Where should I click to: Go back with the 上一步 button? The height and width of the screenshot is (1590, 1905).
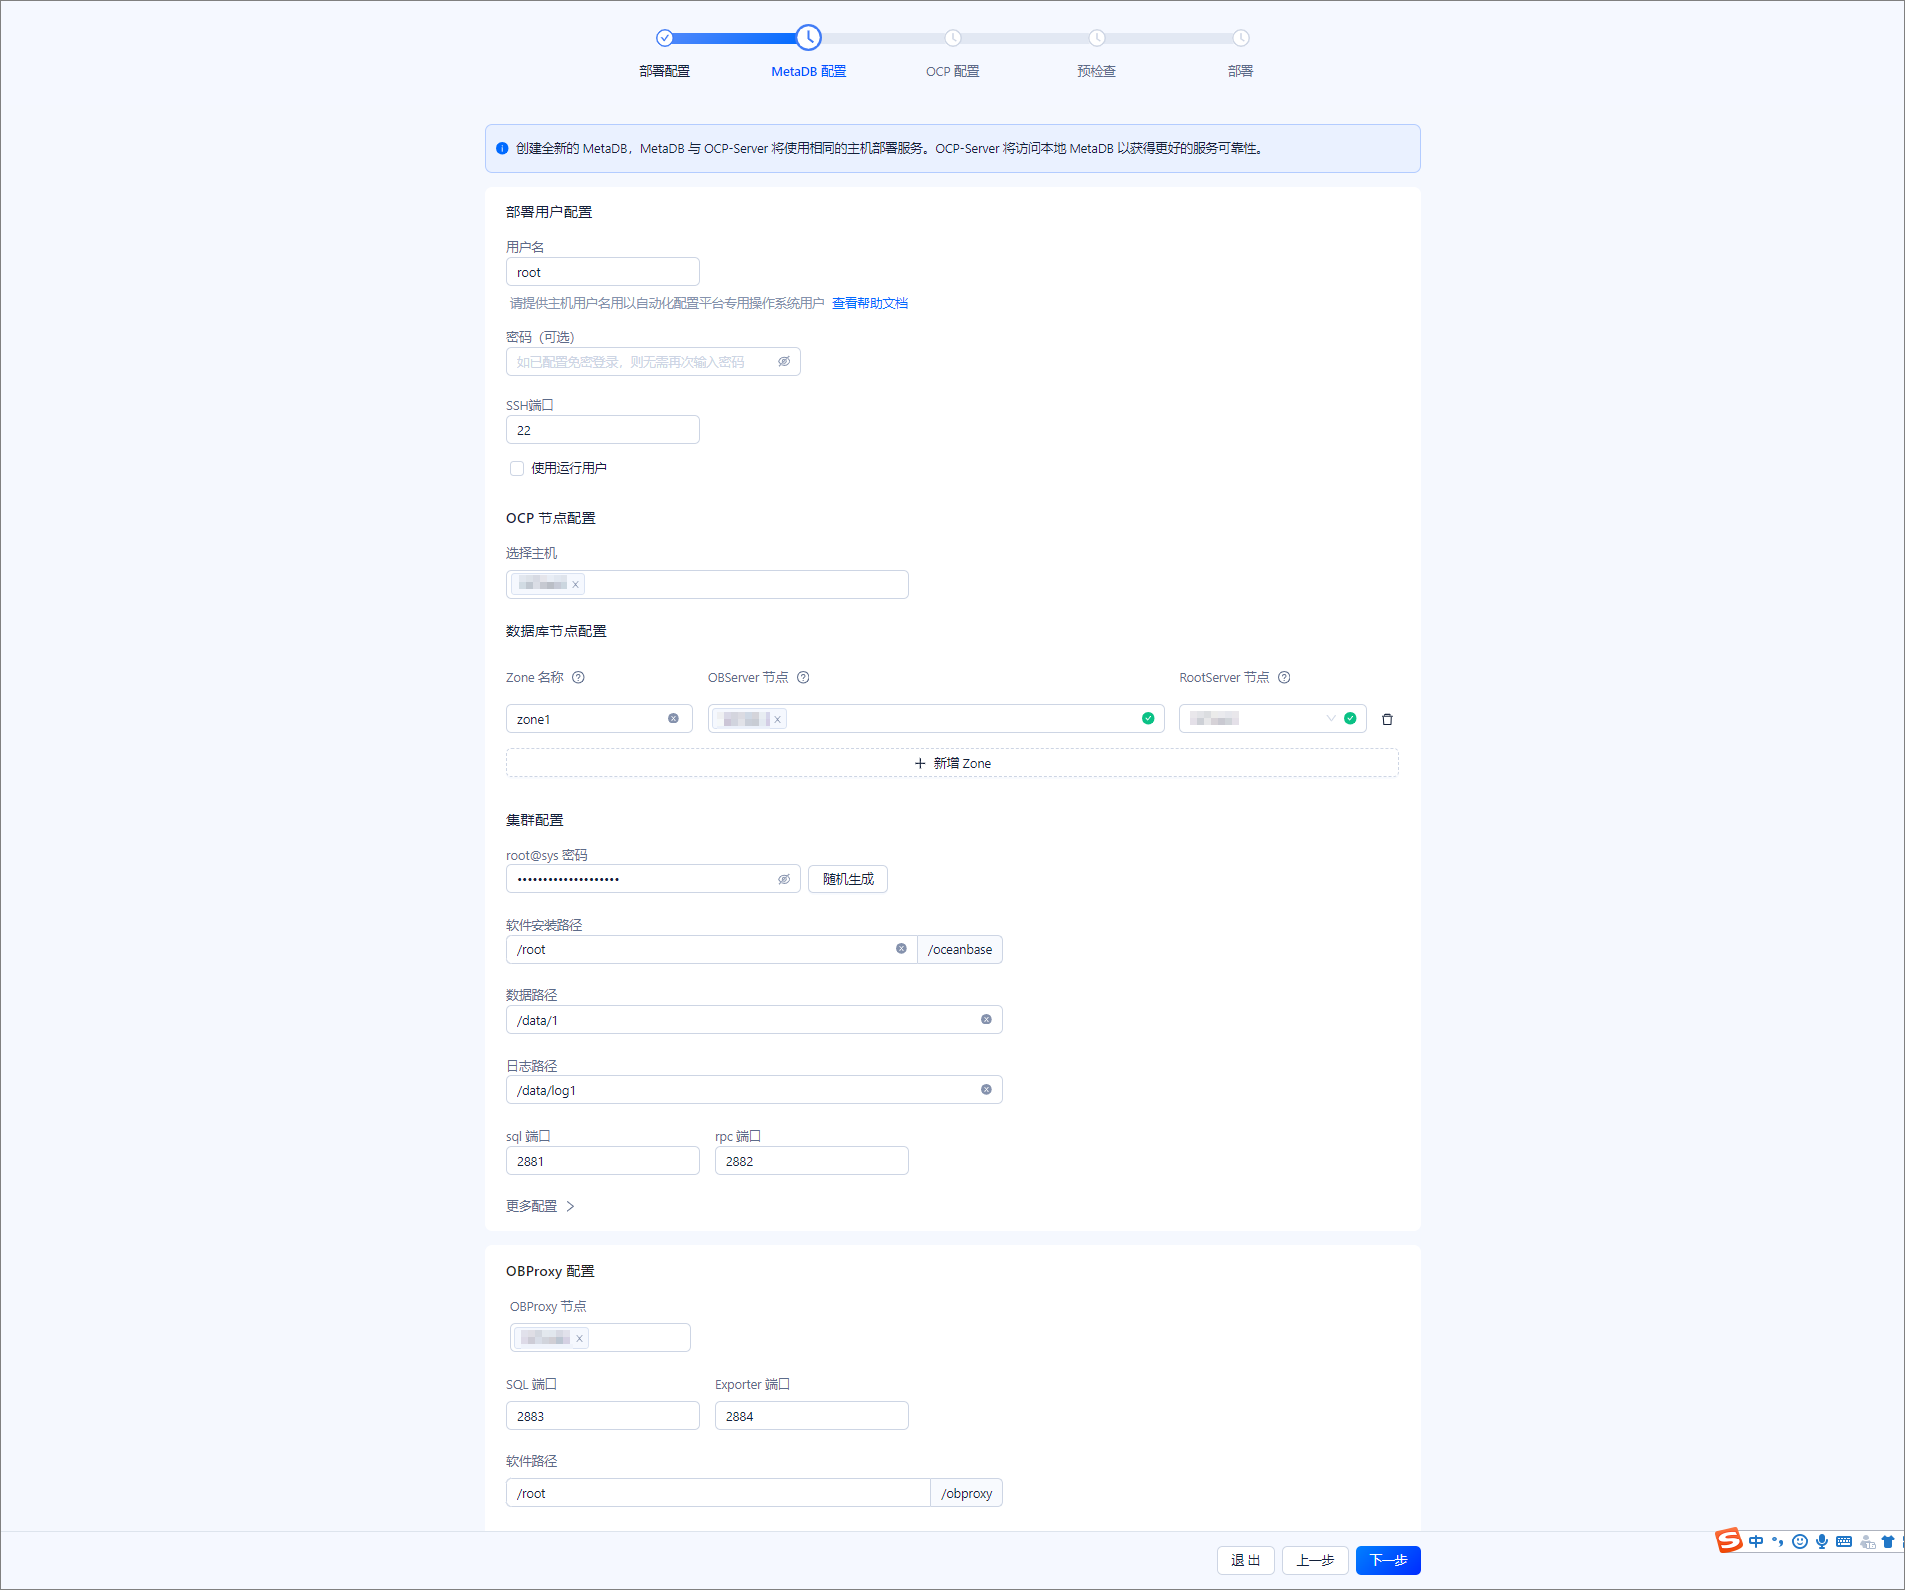1315,1560
